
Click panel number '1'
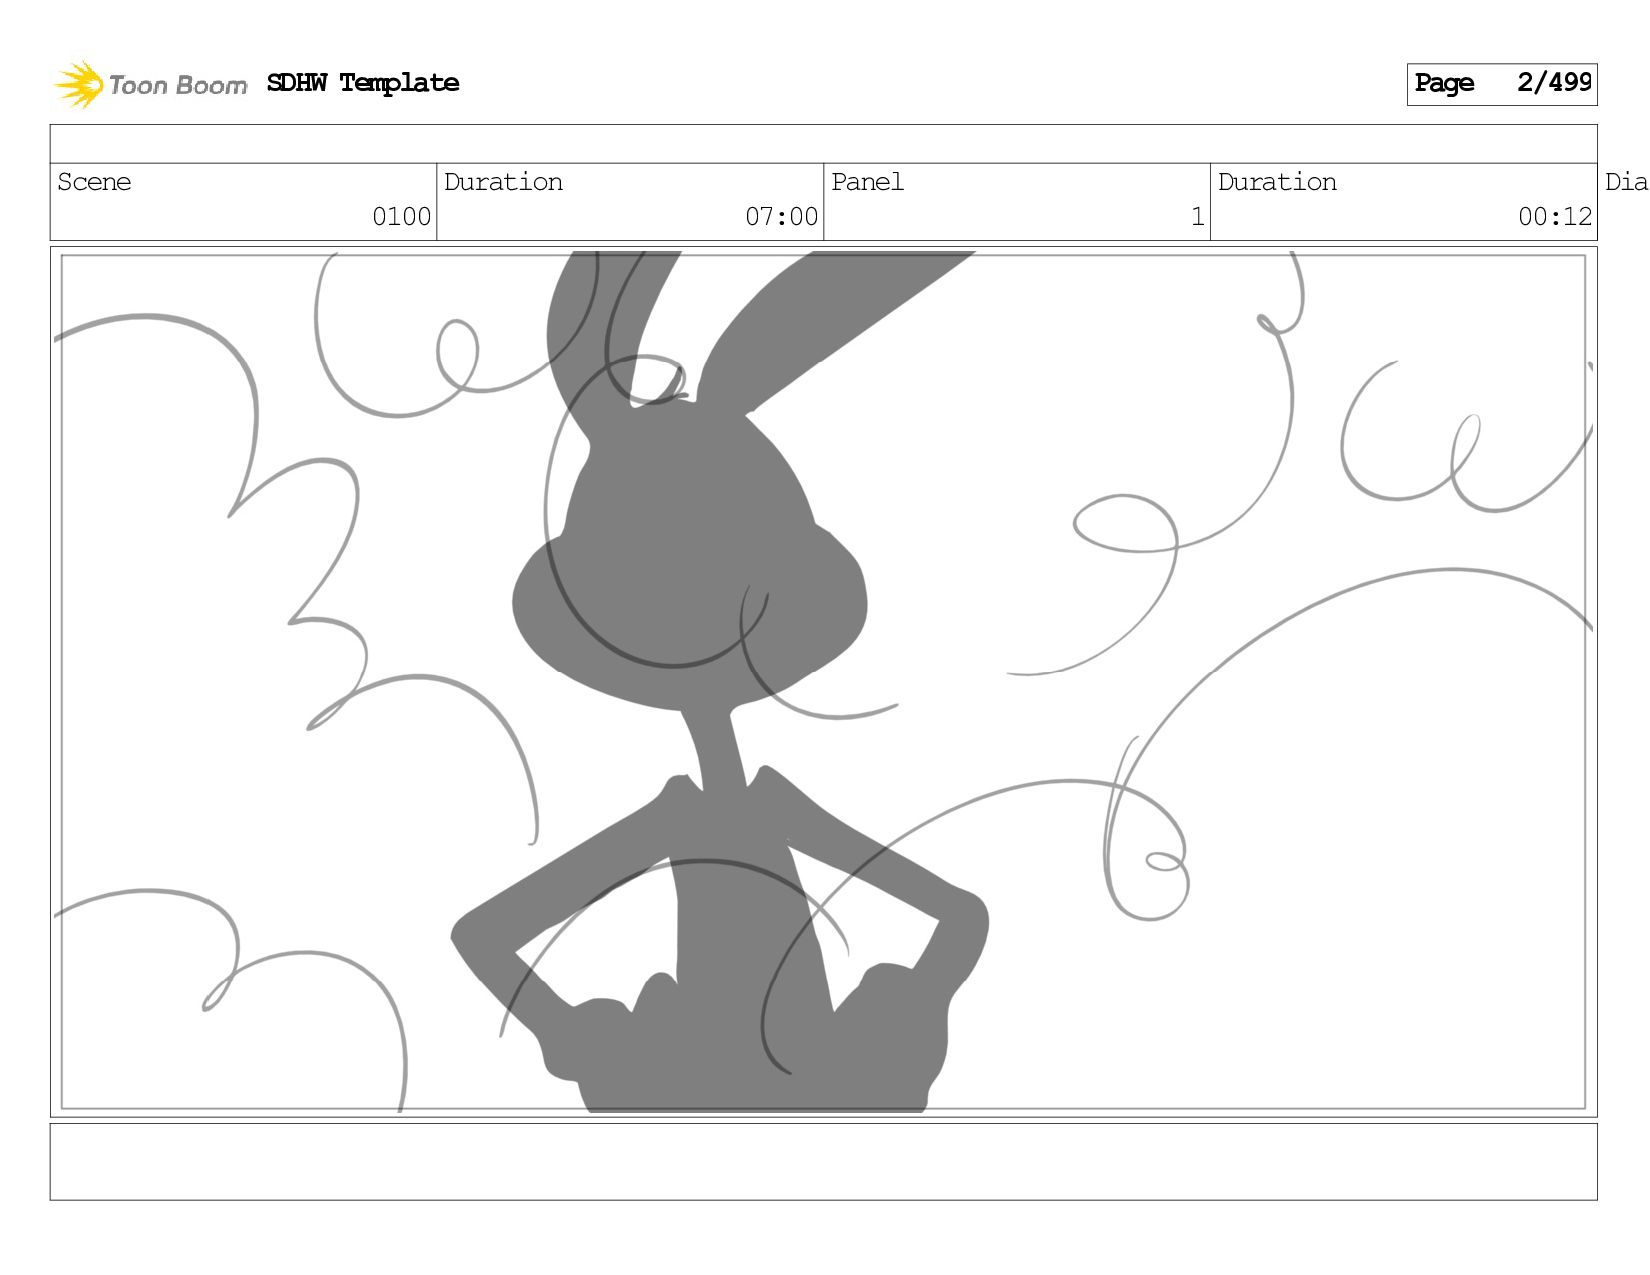pyautogui.click(x=1197, y=217)
